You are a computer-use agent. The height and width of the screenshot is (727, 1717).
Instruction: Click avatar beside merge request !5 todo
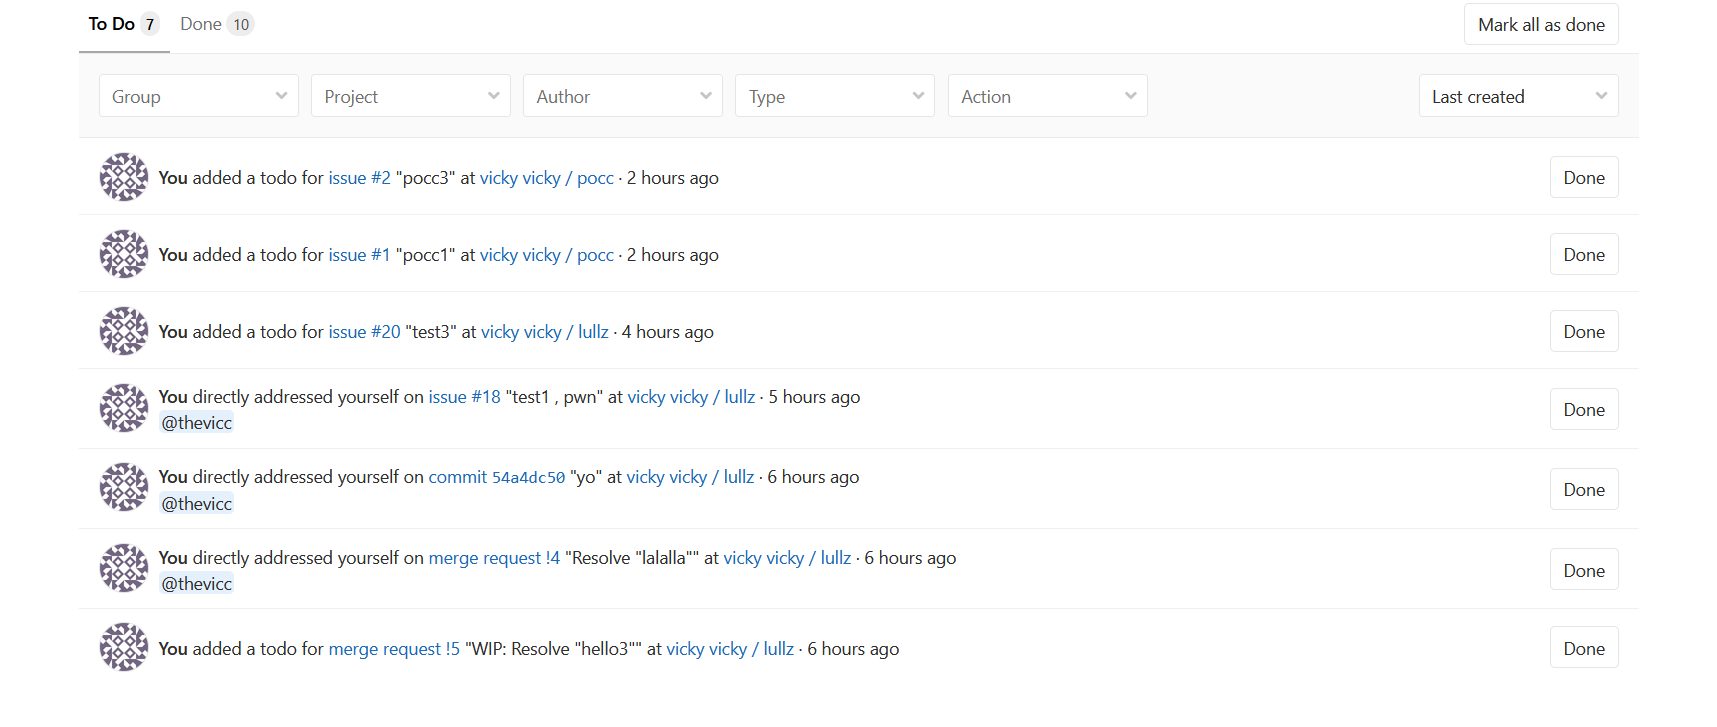tap(124, 648)
